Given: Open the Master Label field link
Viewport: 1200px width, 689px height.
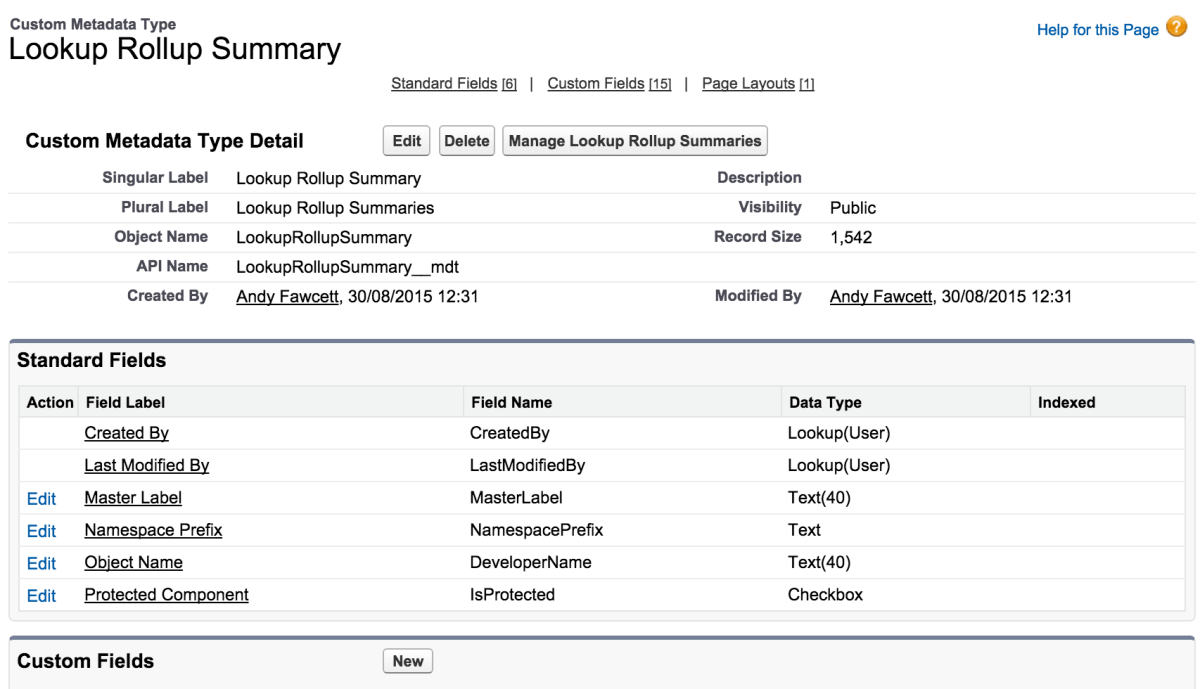Looking at the screenshot, I should (x=133, y=497).
